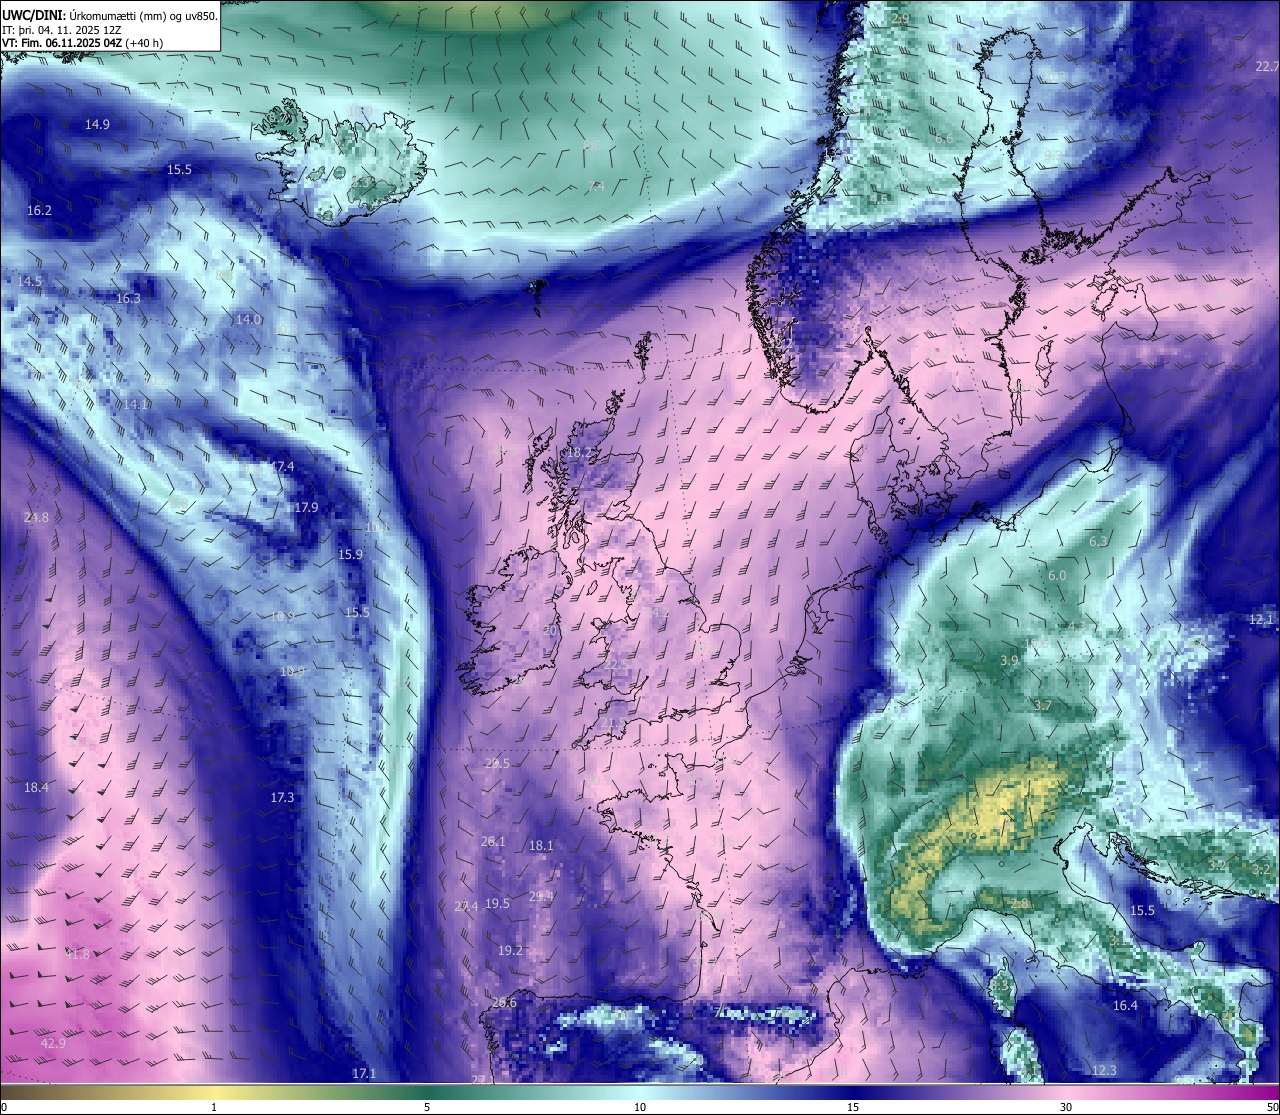Click the map value 17.9
Viewport: 1280px width, 1115px height.
(x=306, y=507)
